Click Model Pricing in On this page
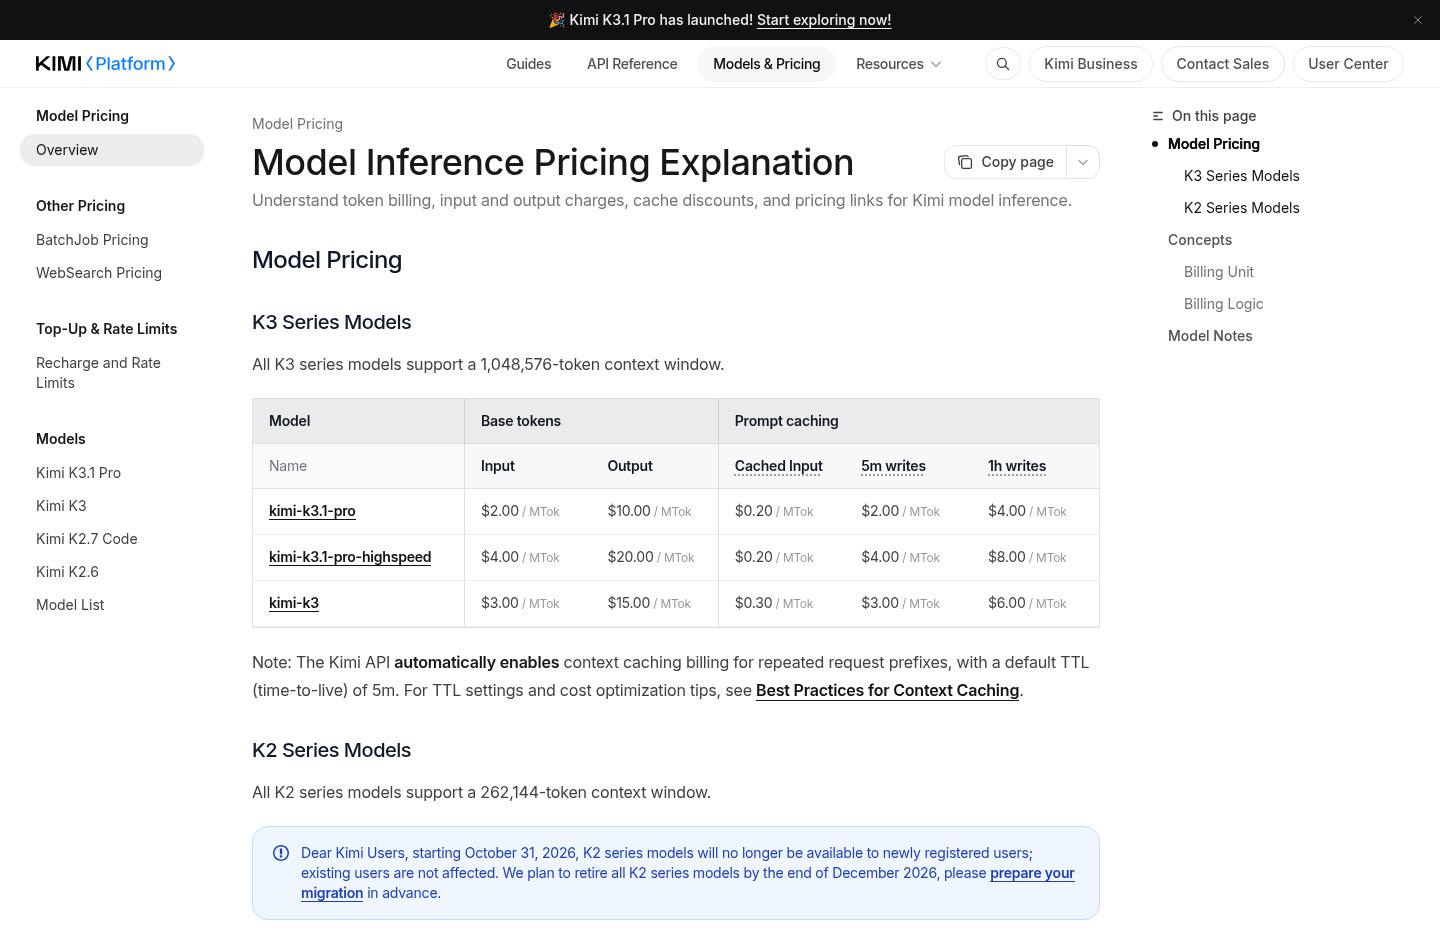The image size is (1440, 930). [1214, 144]
